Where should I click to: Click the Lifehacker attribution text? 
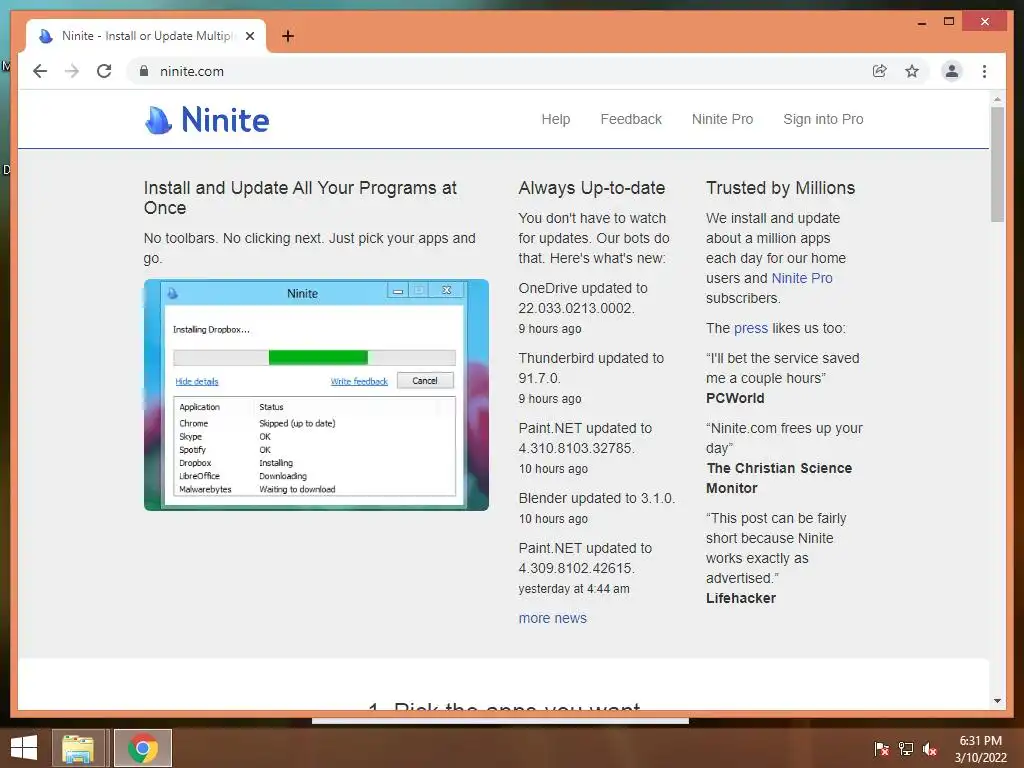click(741, 598)
